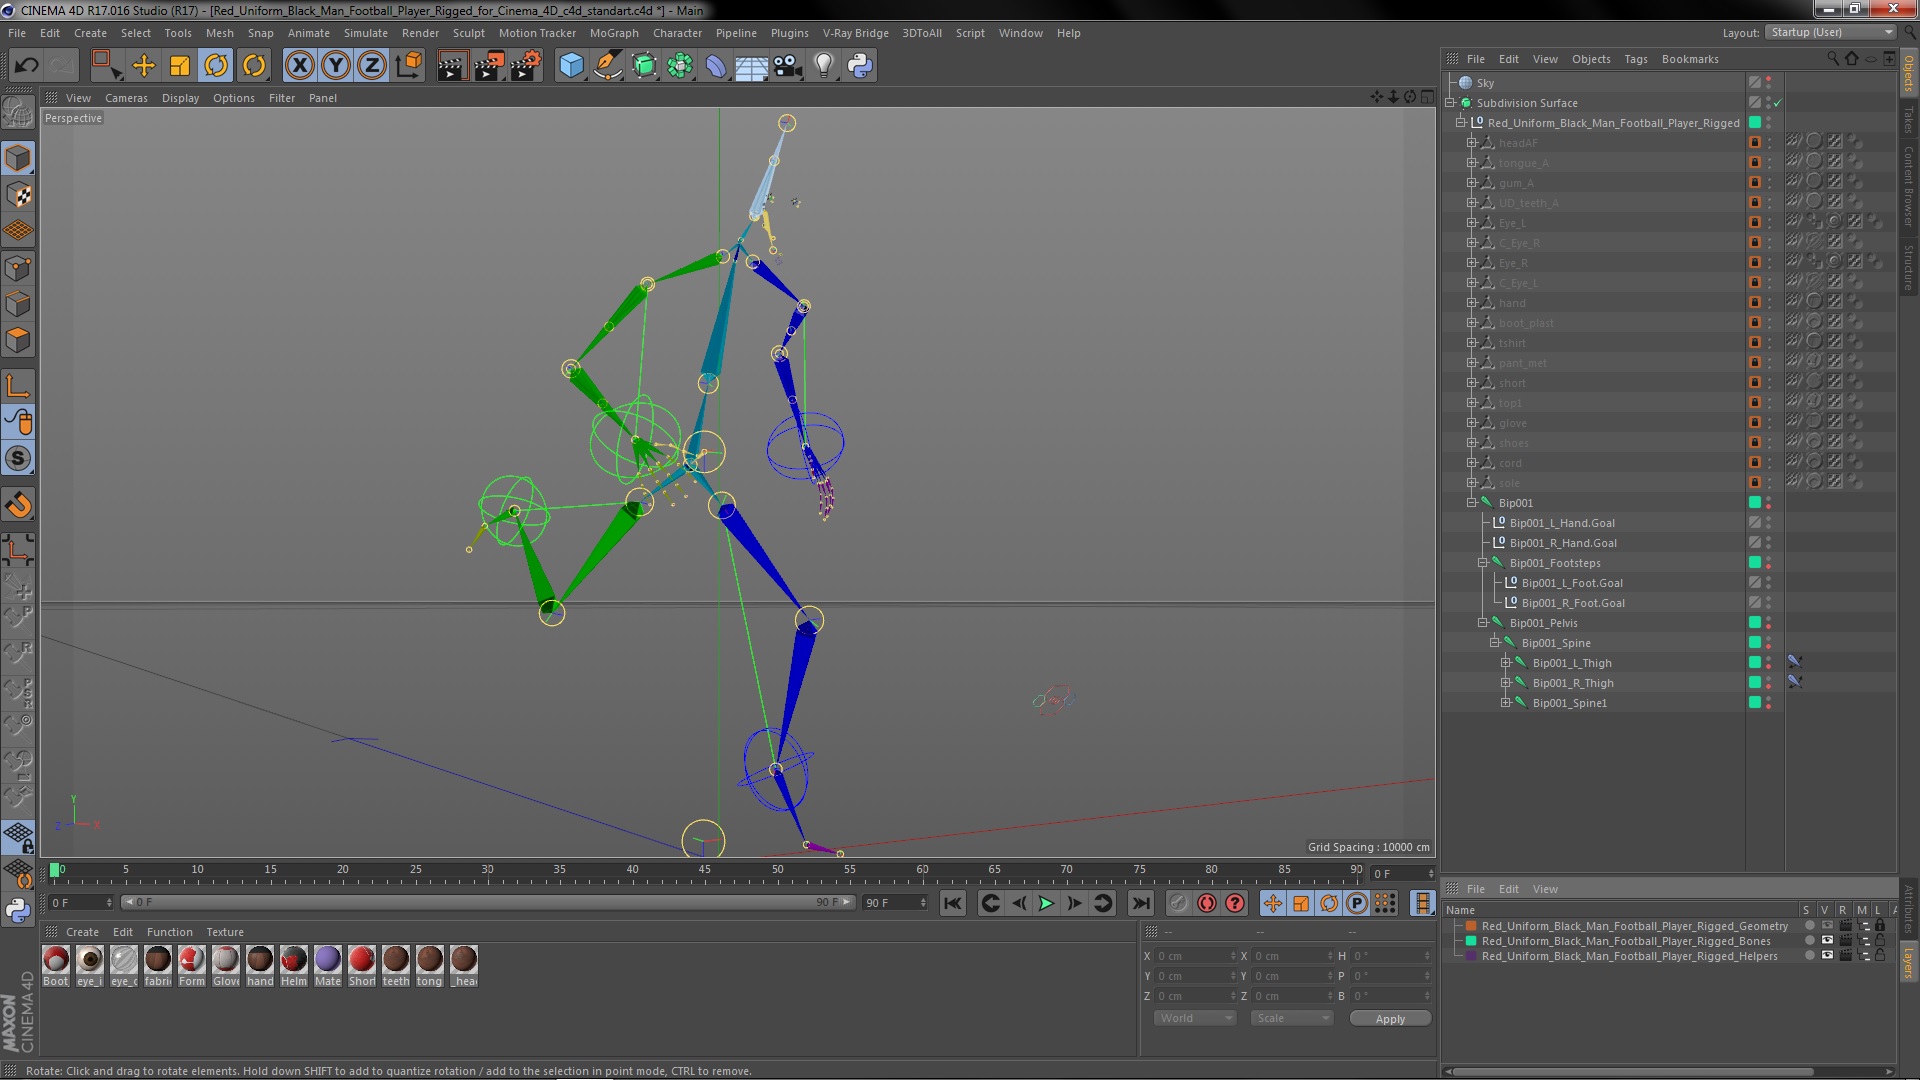Select Bip001_L_Hand.Goal object
The image size is (1920, 1080).
1562,523
